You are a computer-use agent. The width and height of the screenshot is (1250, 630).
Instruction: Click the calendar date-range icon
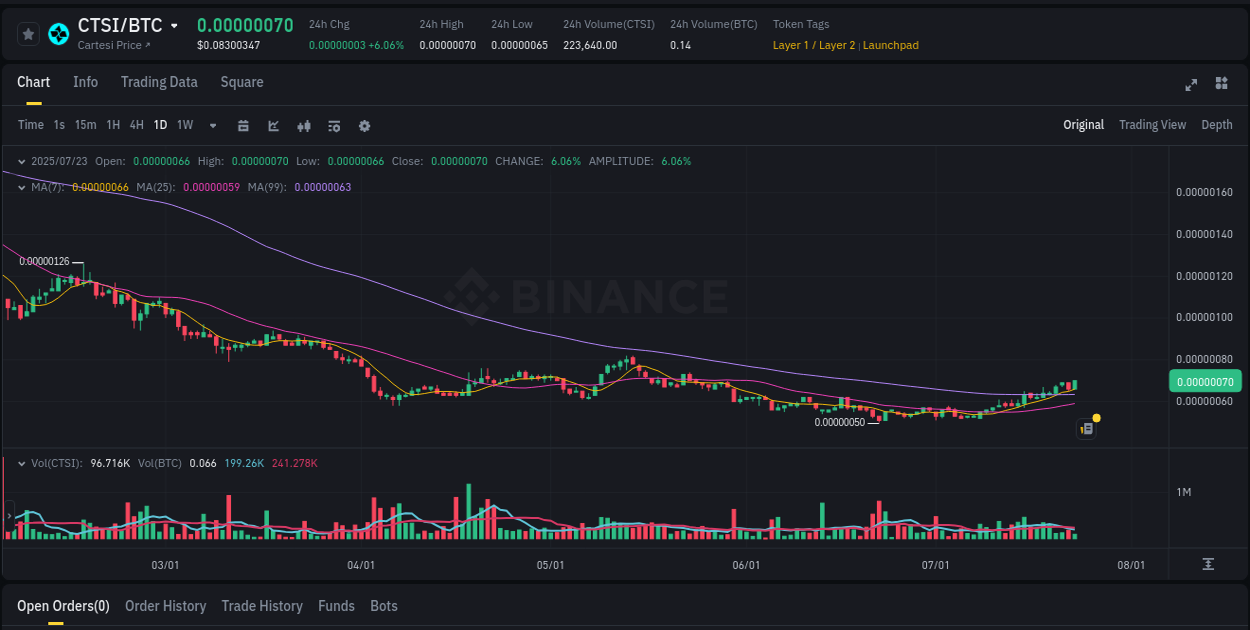click(243, 125)
